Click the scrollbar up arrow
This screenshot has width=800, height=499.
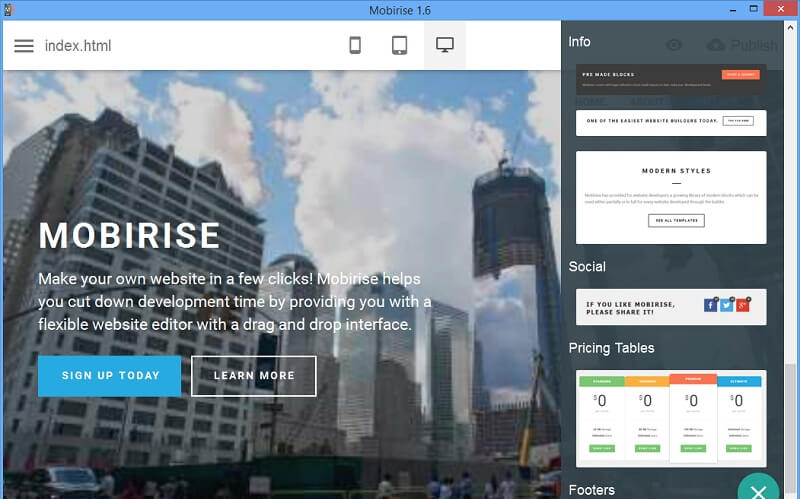790,28
